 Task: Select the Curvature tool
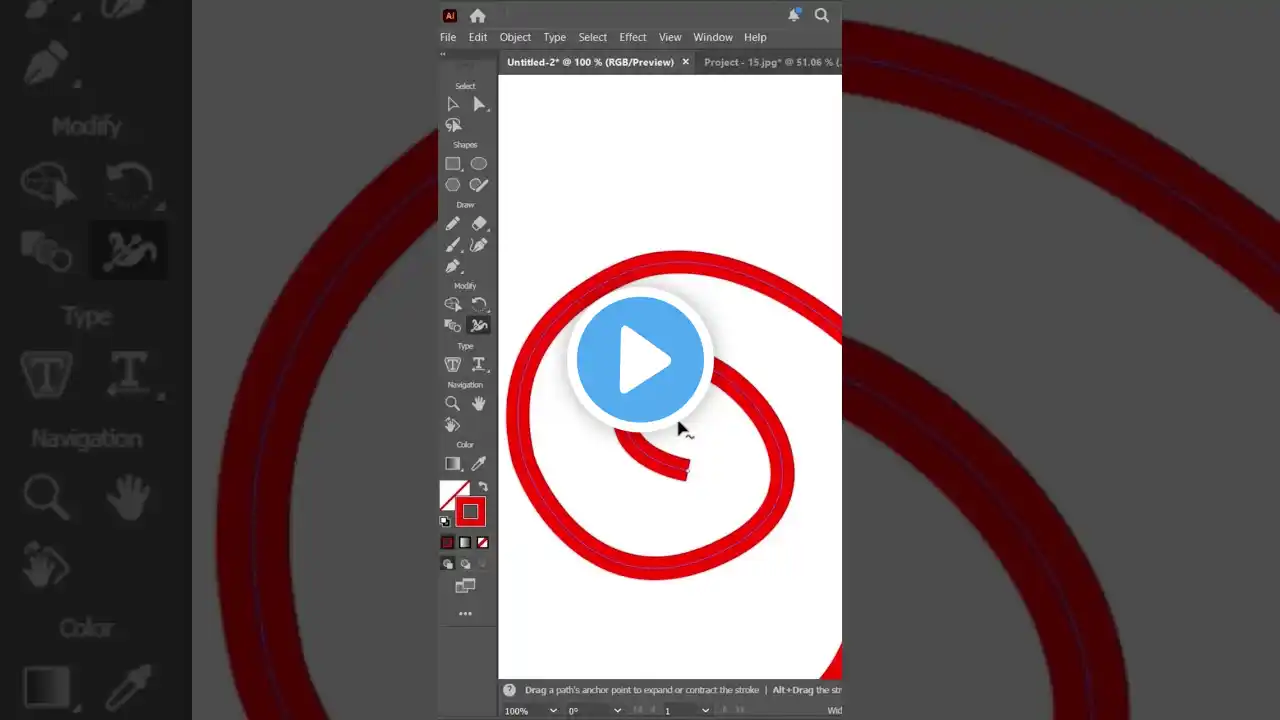tap(479, 245)
